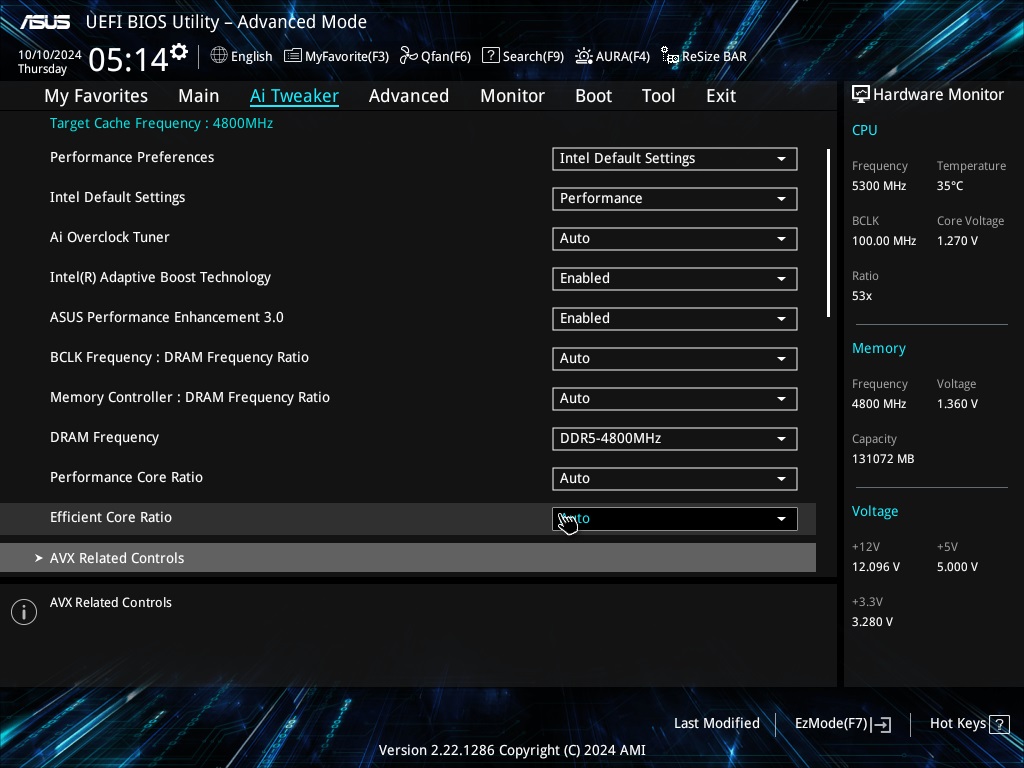Click Memory Frequency 4800 MHz value
This screenshot has height=768, width=1024.
[x=878, y=404]
